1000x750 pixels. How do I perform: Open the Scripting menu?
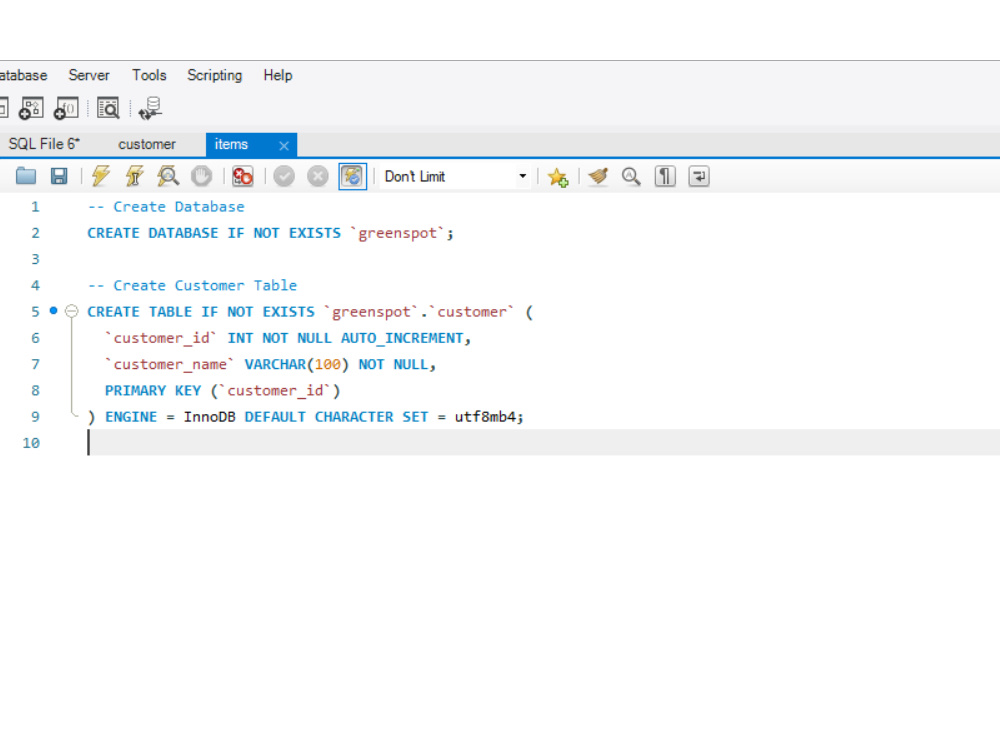tap(214, 75)
